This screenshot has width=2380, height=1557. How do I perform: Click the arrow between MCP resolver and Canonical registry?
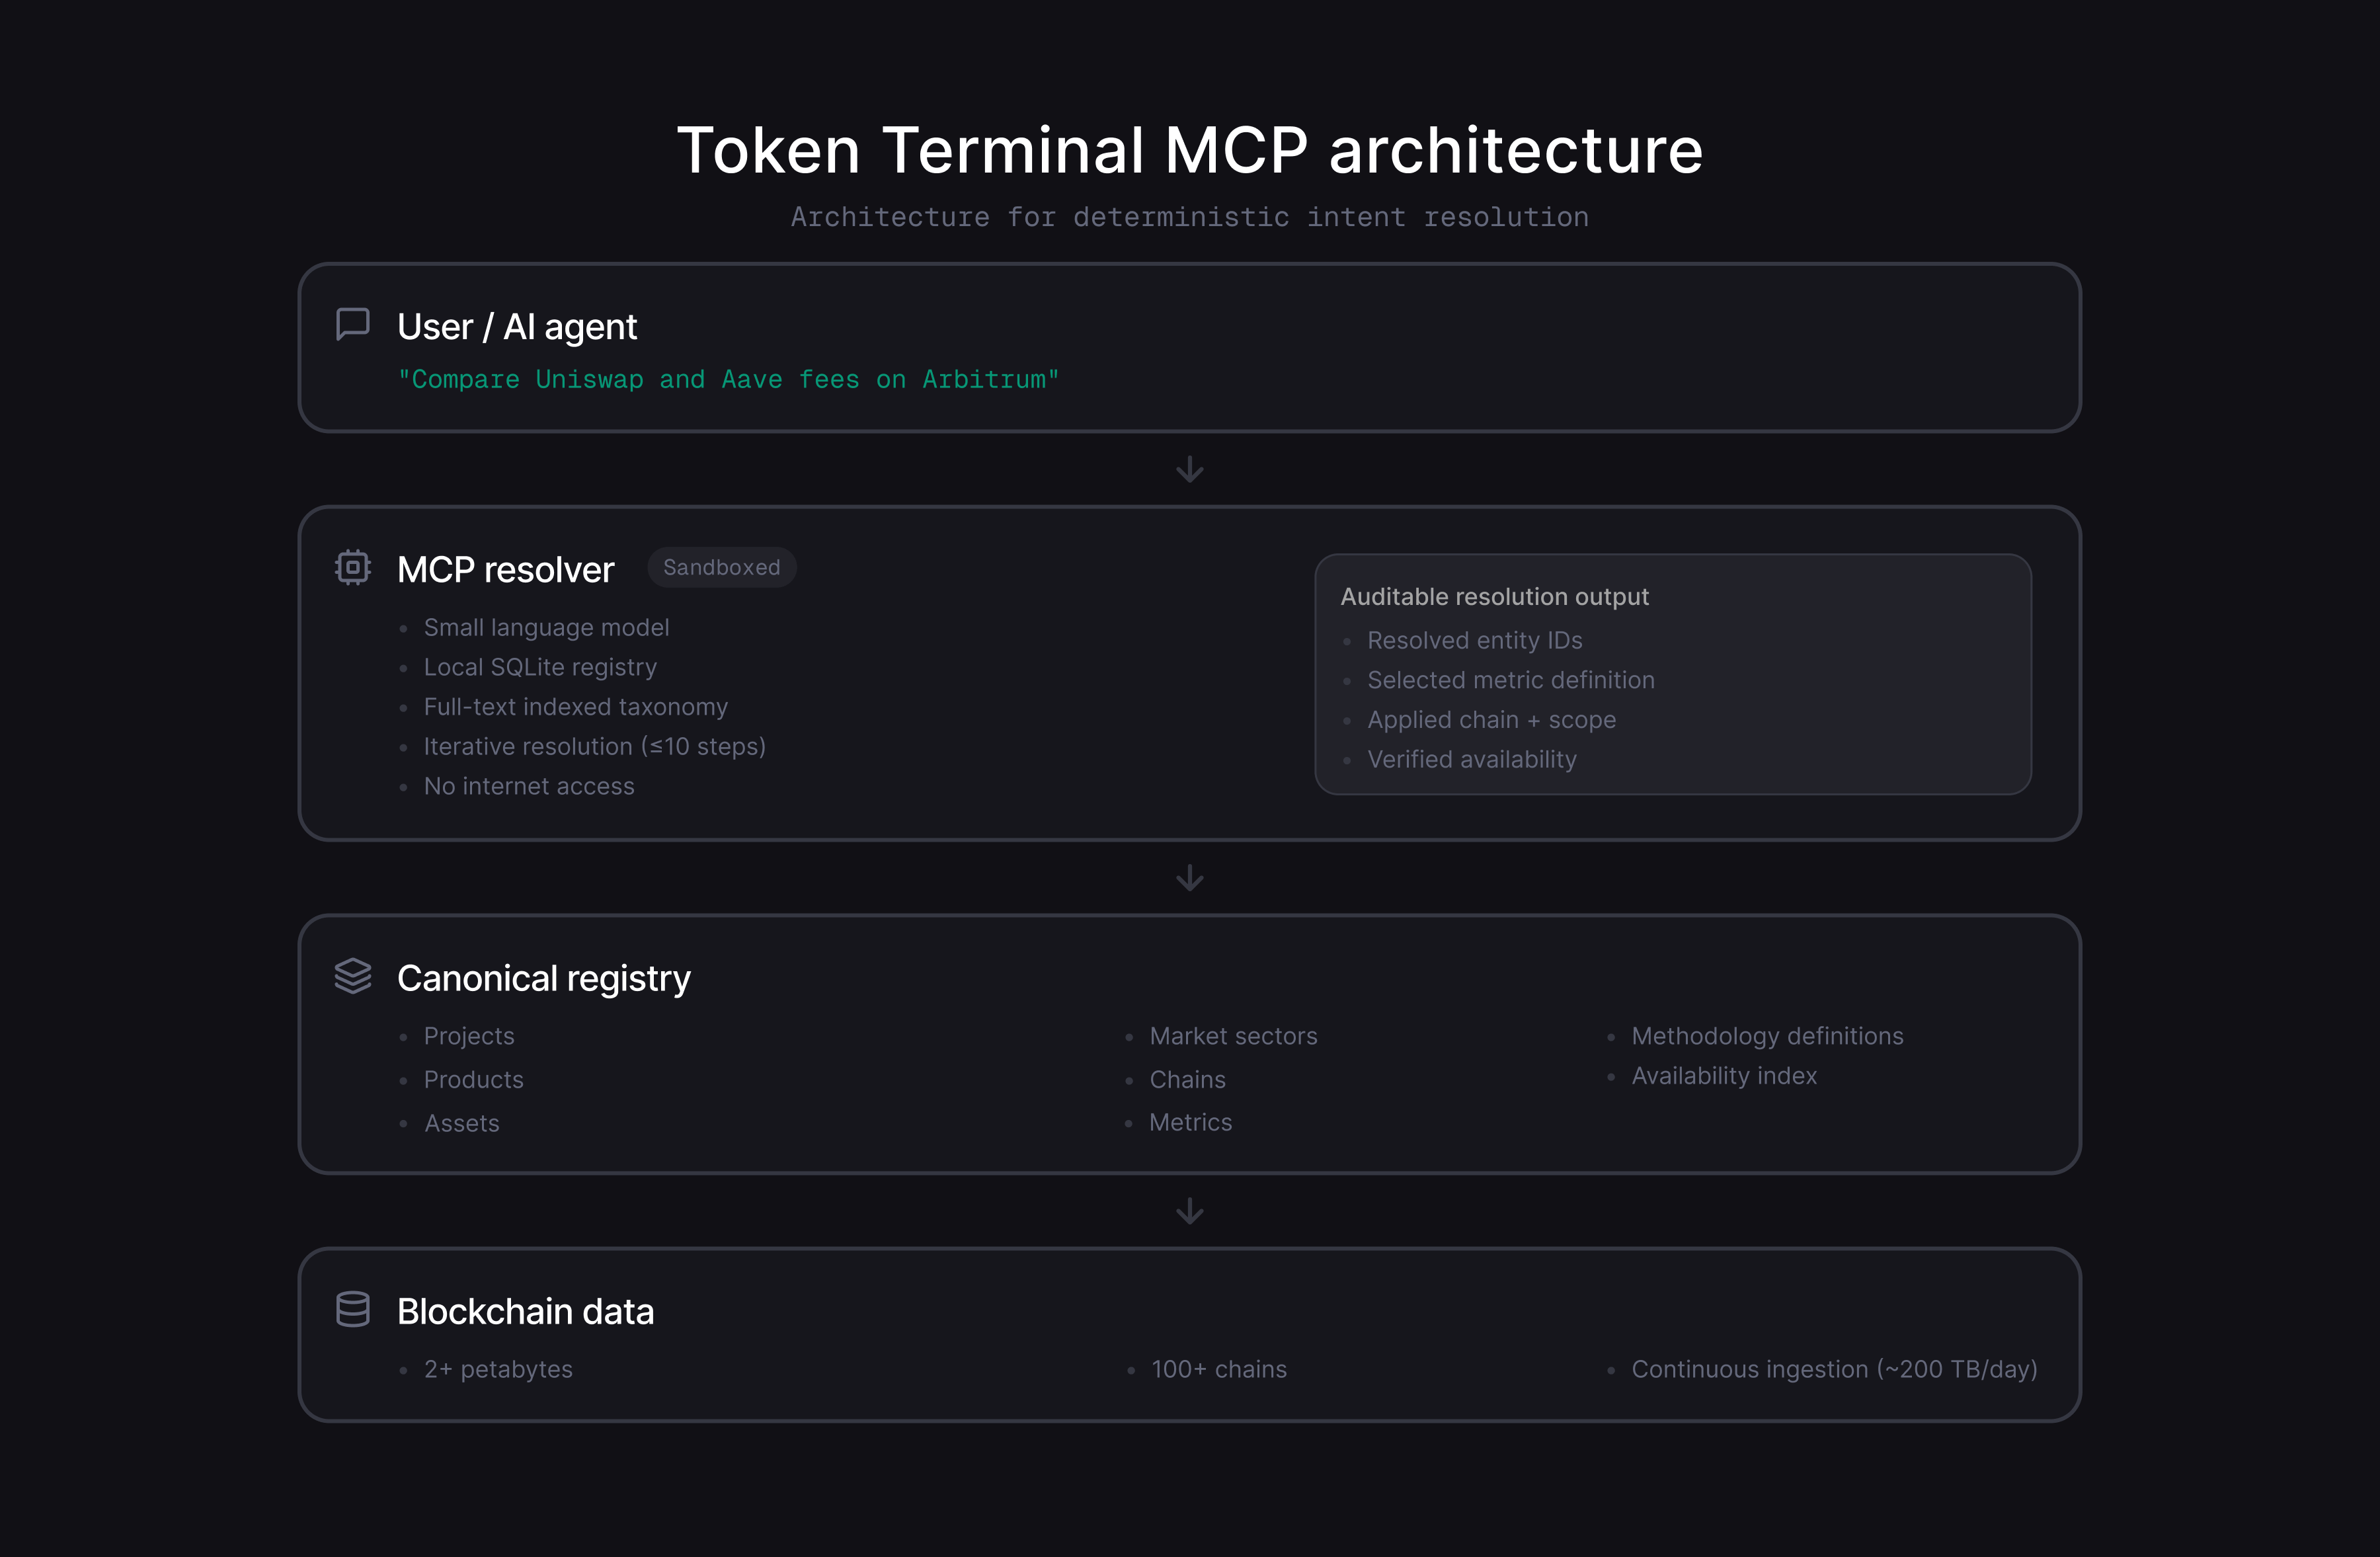[1189, 878]
